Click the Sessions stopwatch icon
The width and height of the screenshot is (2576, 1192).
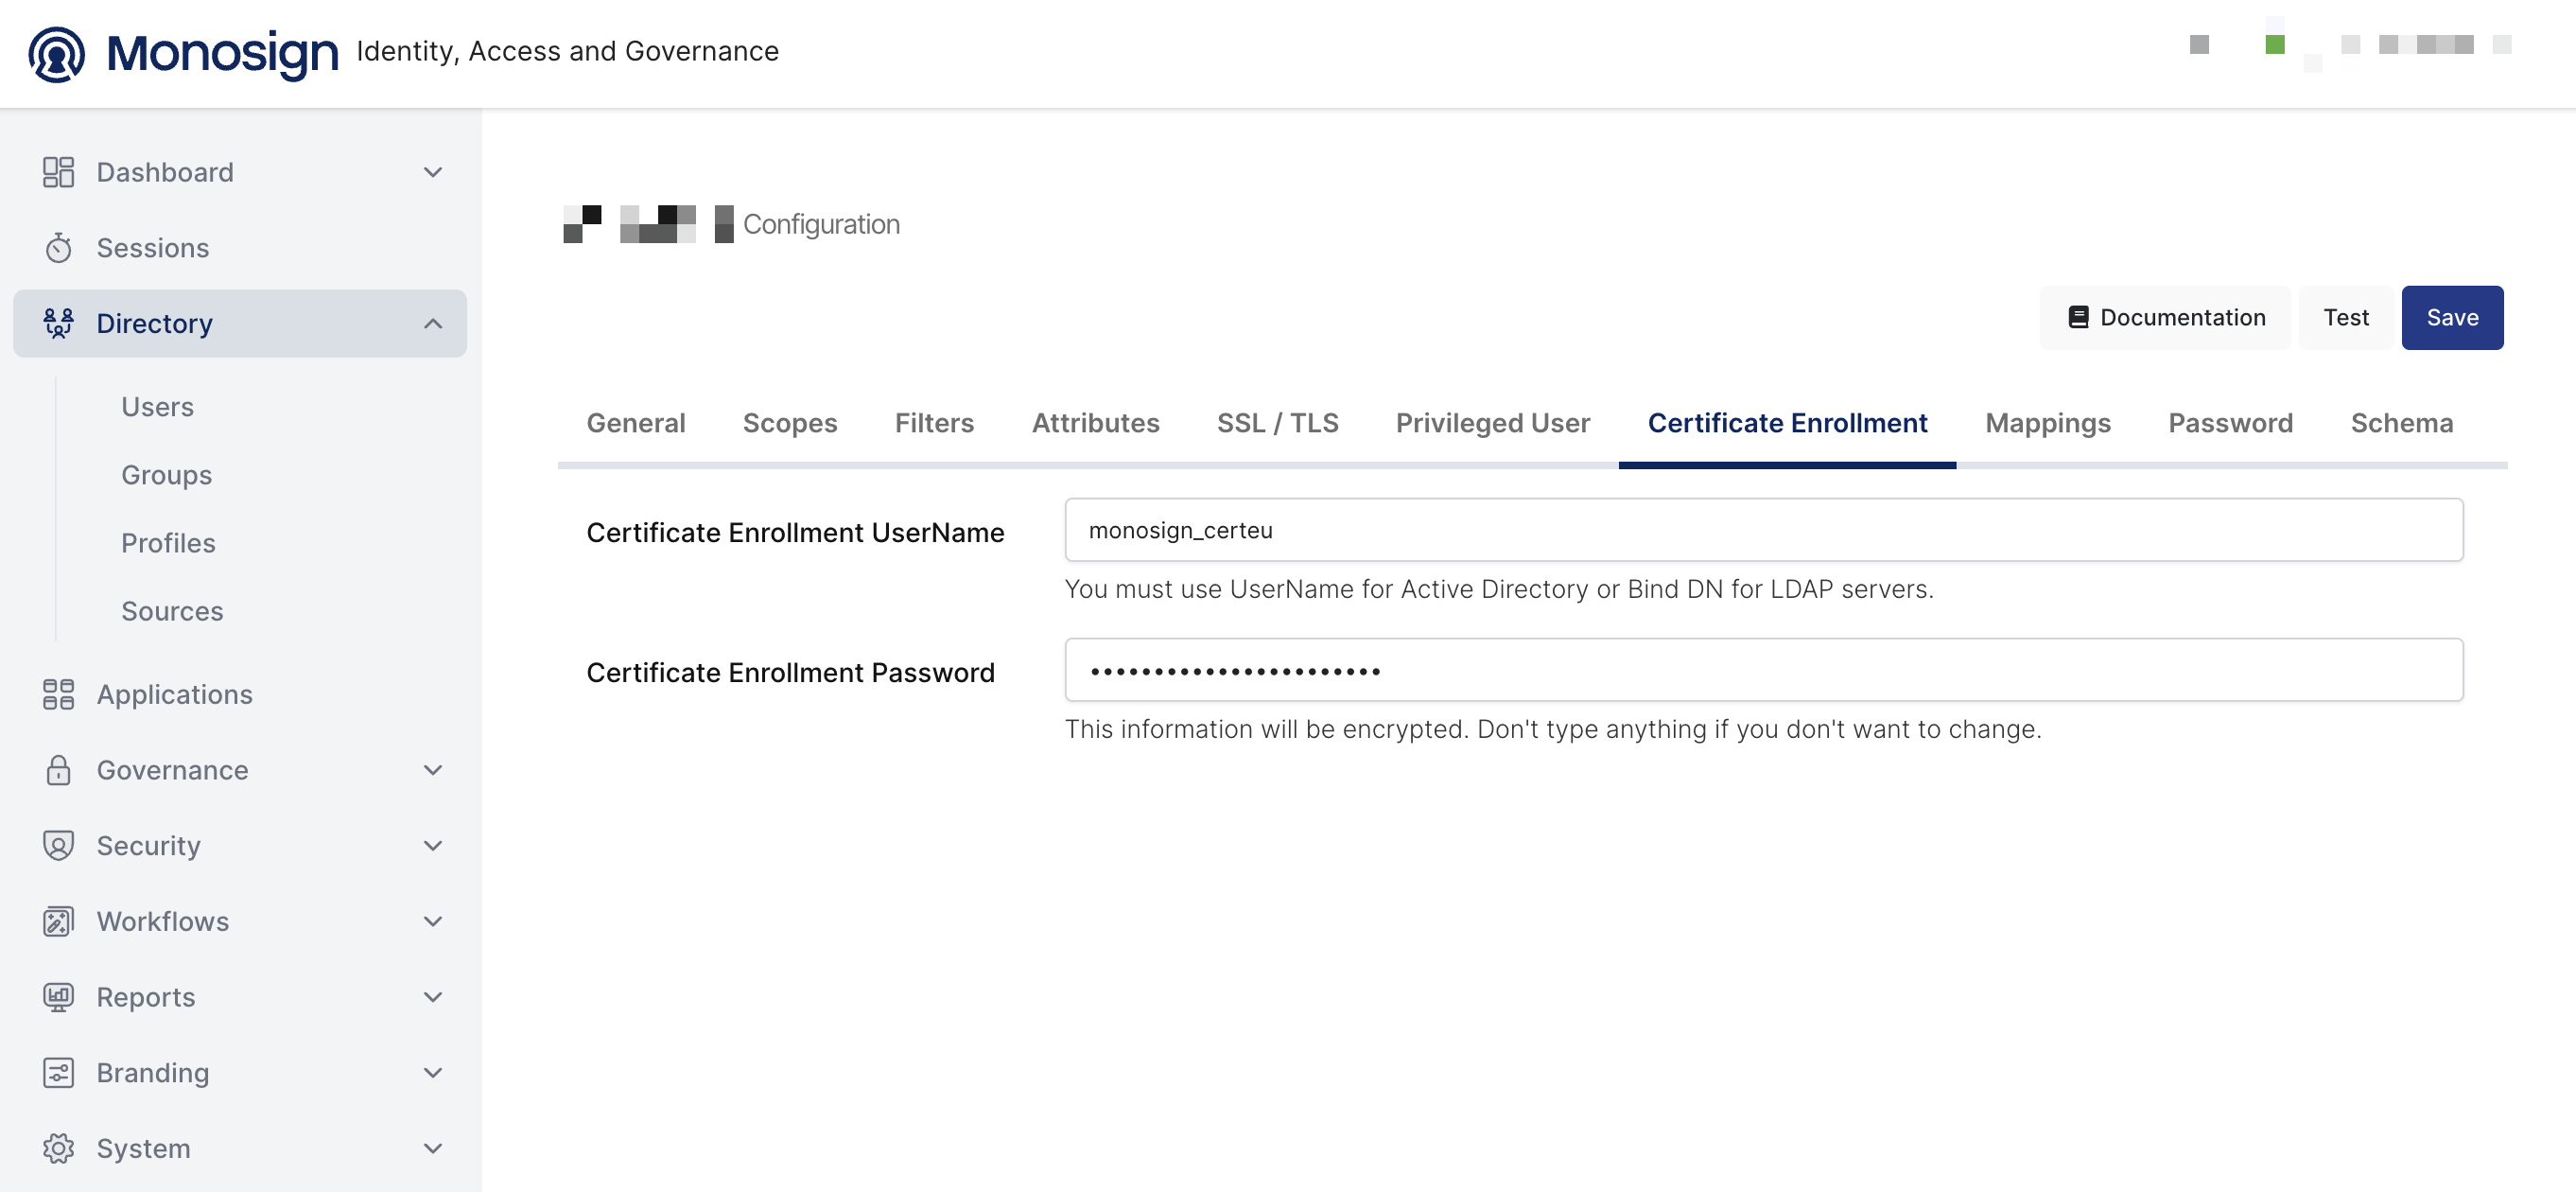[58, 248]
